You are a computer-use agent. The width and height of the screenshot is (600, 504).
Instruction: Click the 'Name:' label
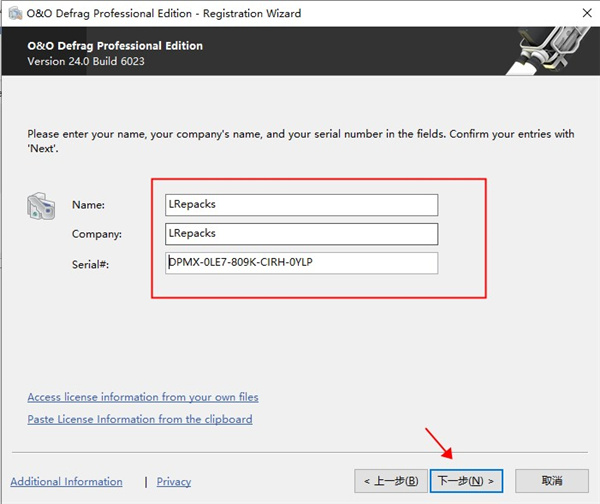coord(88,205)
